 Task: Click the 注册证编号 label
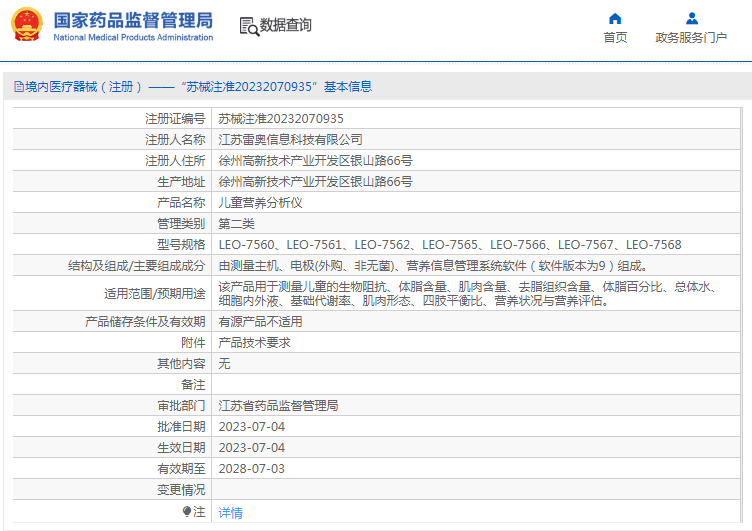175,118
